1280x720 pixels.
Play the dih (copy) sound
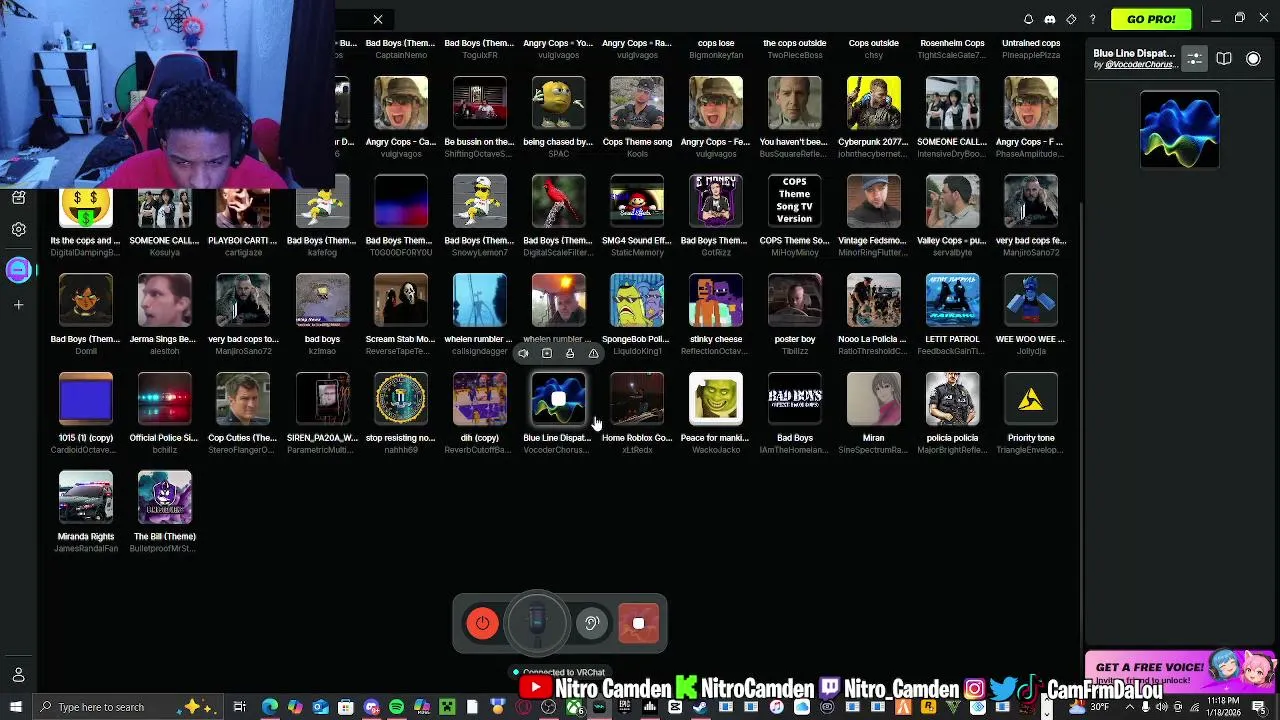coord(480,399)
